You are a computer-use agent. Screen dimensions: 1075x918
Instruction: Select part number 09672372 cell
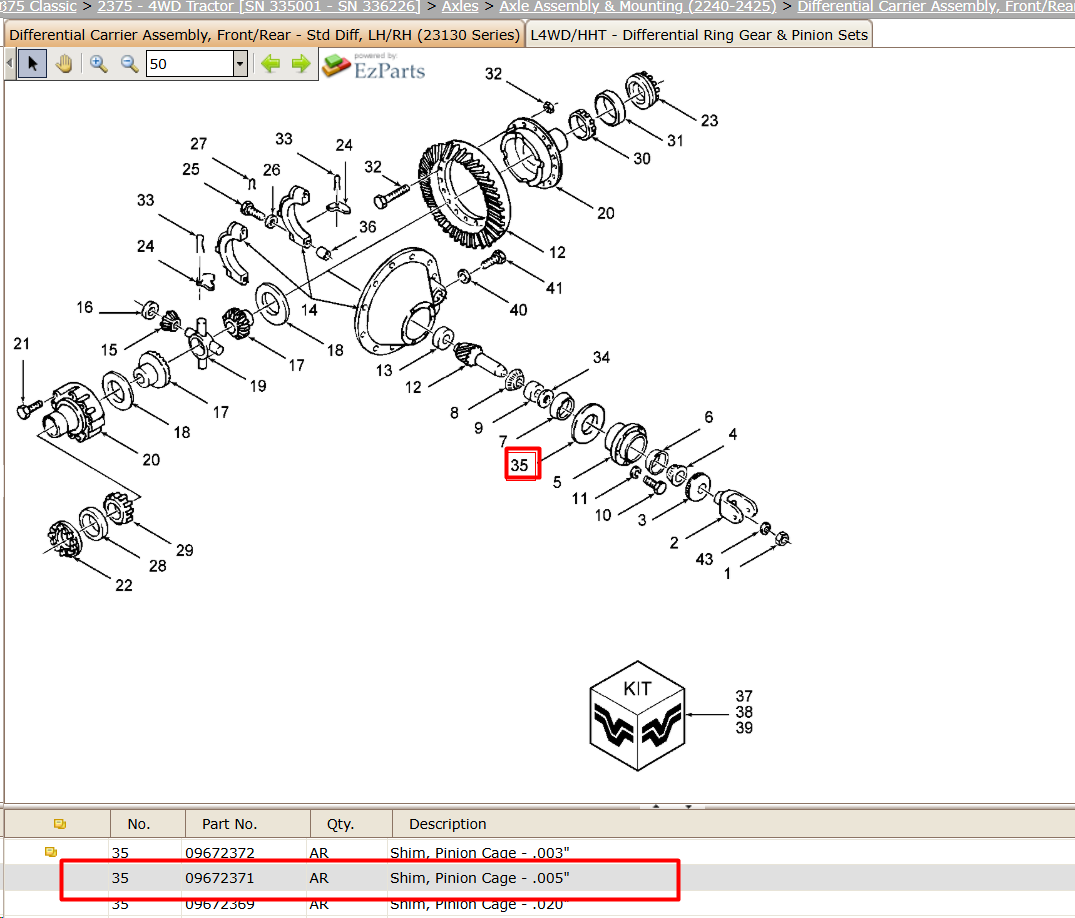click(x=220, y=853)
